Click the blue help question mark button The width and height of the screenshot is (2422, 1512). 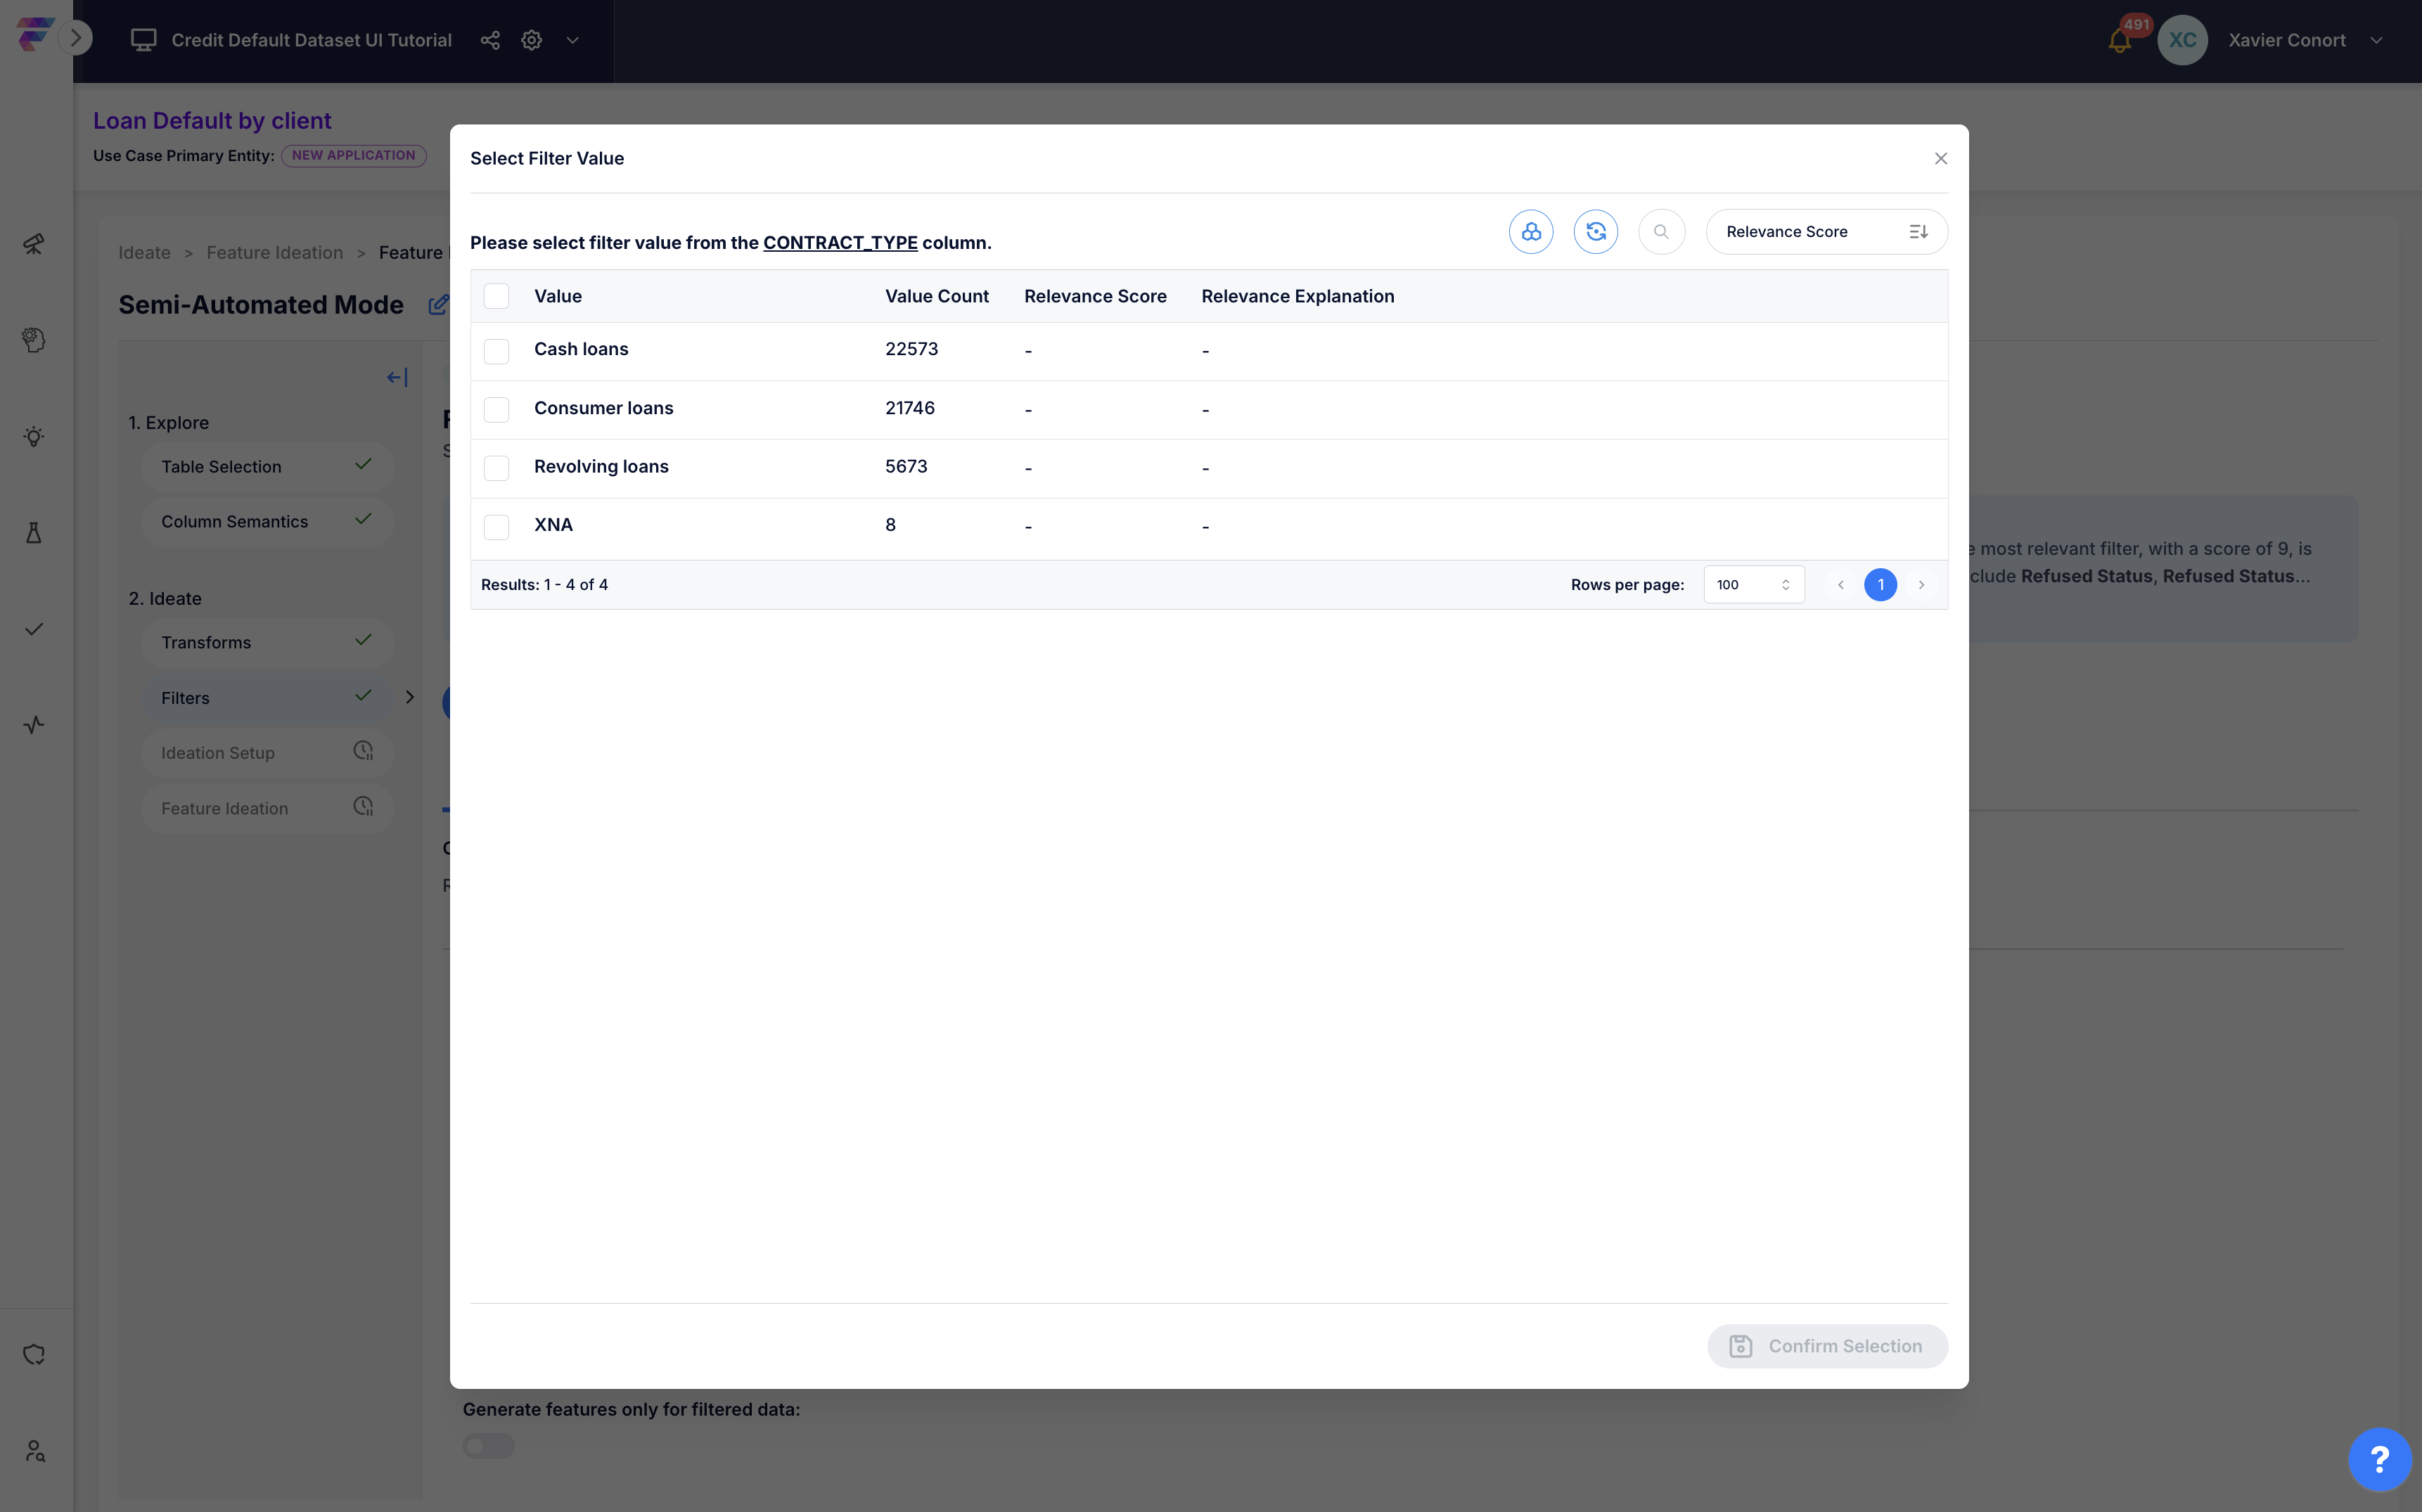pos(2380,1459)
